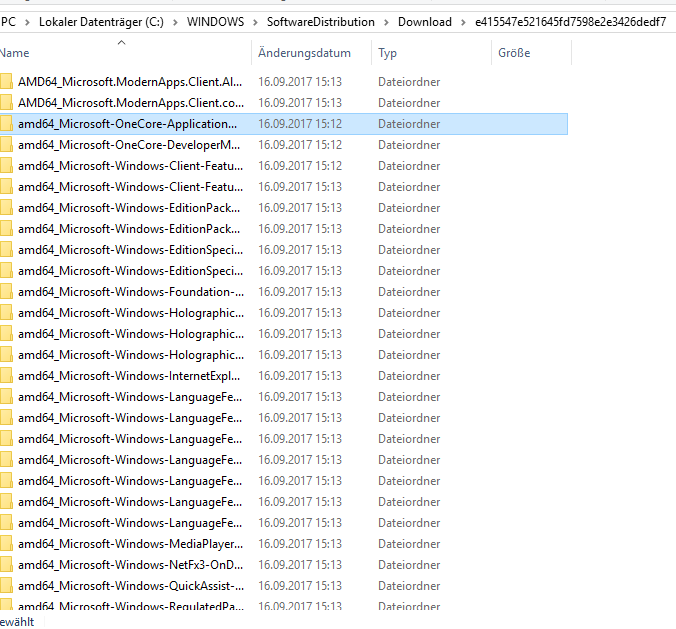Image resolution: width=676 pixels, height=629 pixels.
Task: Click date cell in the InternetExpl... row
Action: pos(300,376)
